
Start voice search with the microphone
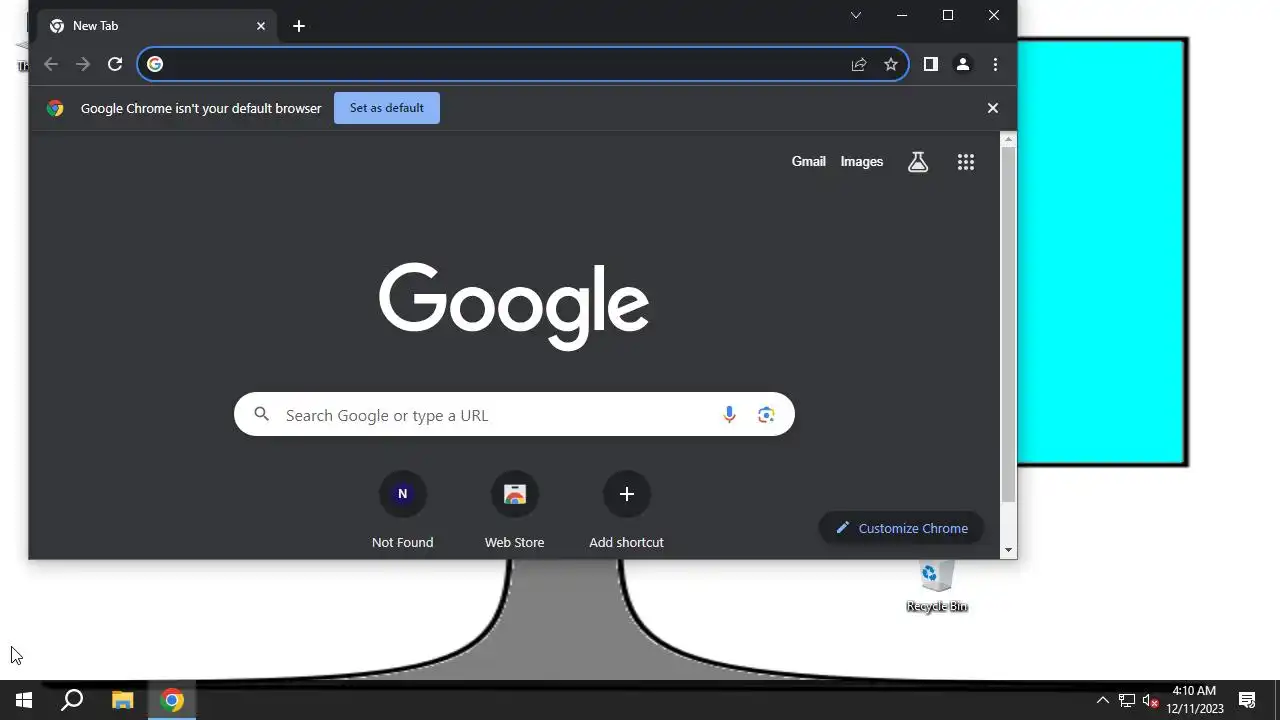tap(729, 415)
